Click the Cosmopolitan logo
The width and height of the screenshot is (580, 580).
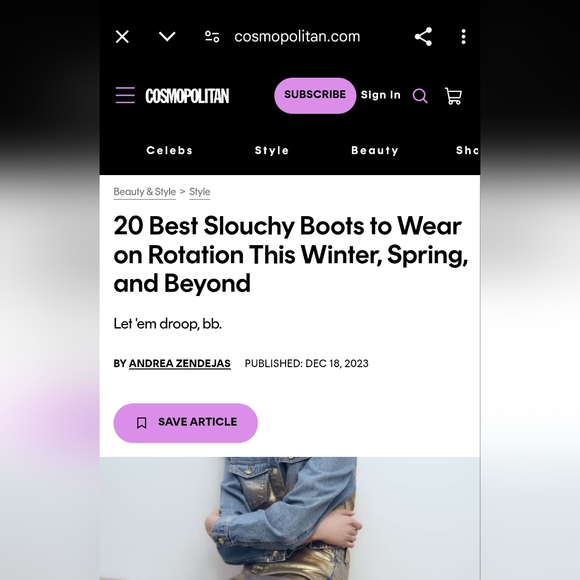[187, 96]
